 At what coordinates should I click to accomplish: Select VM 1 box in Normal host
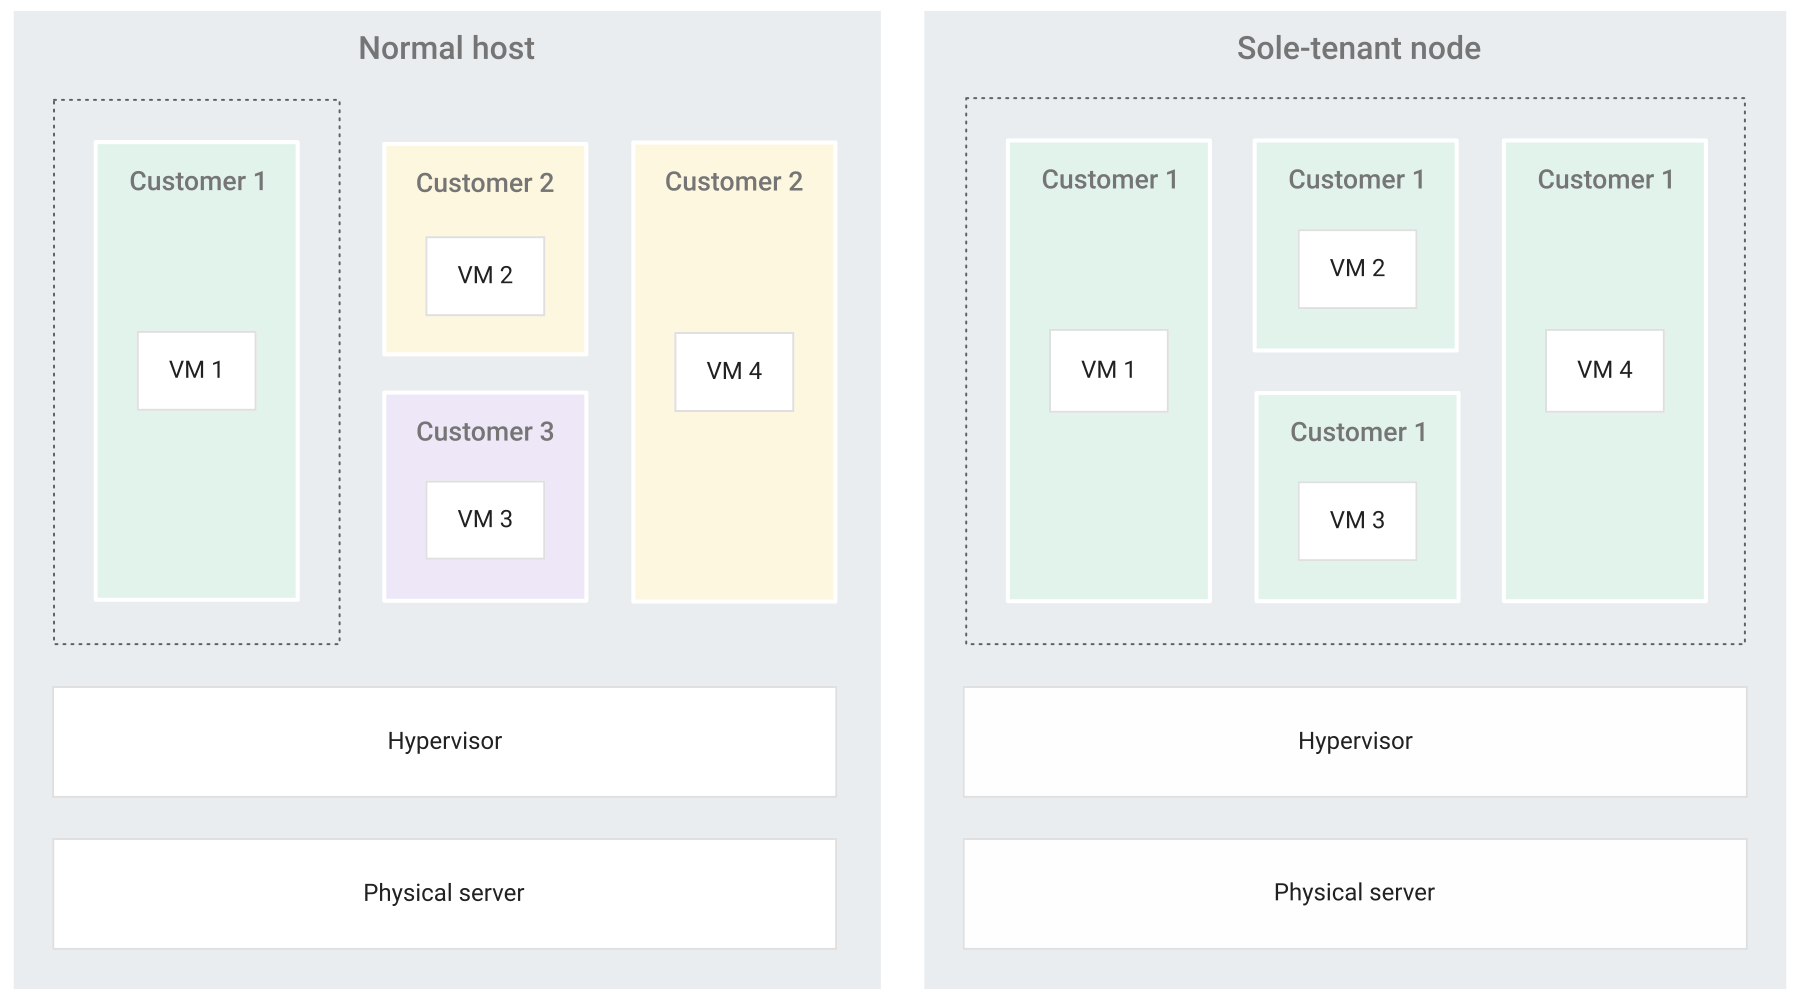[196, 370]
